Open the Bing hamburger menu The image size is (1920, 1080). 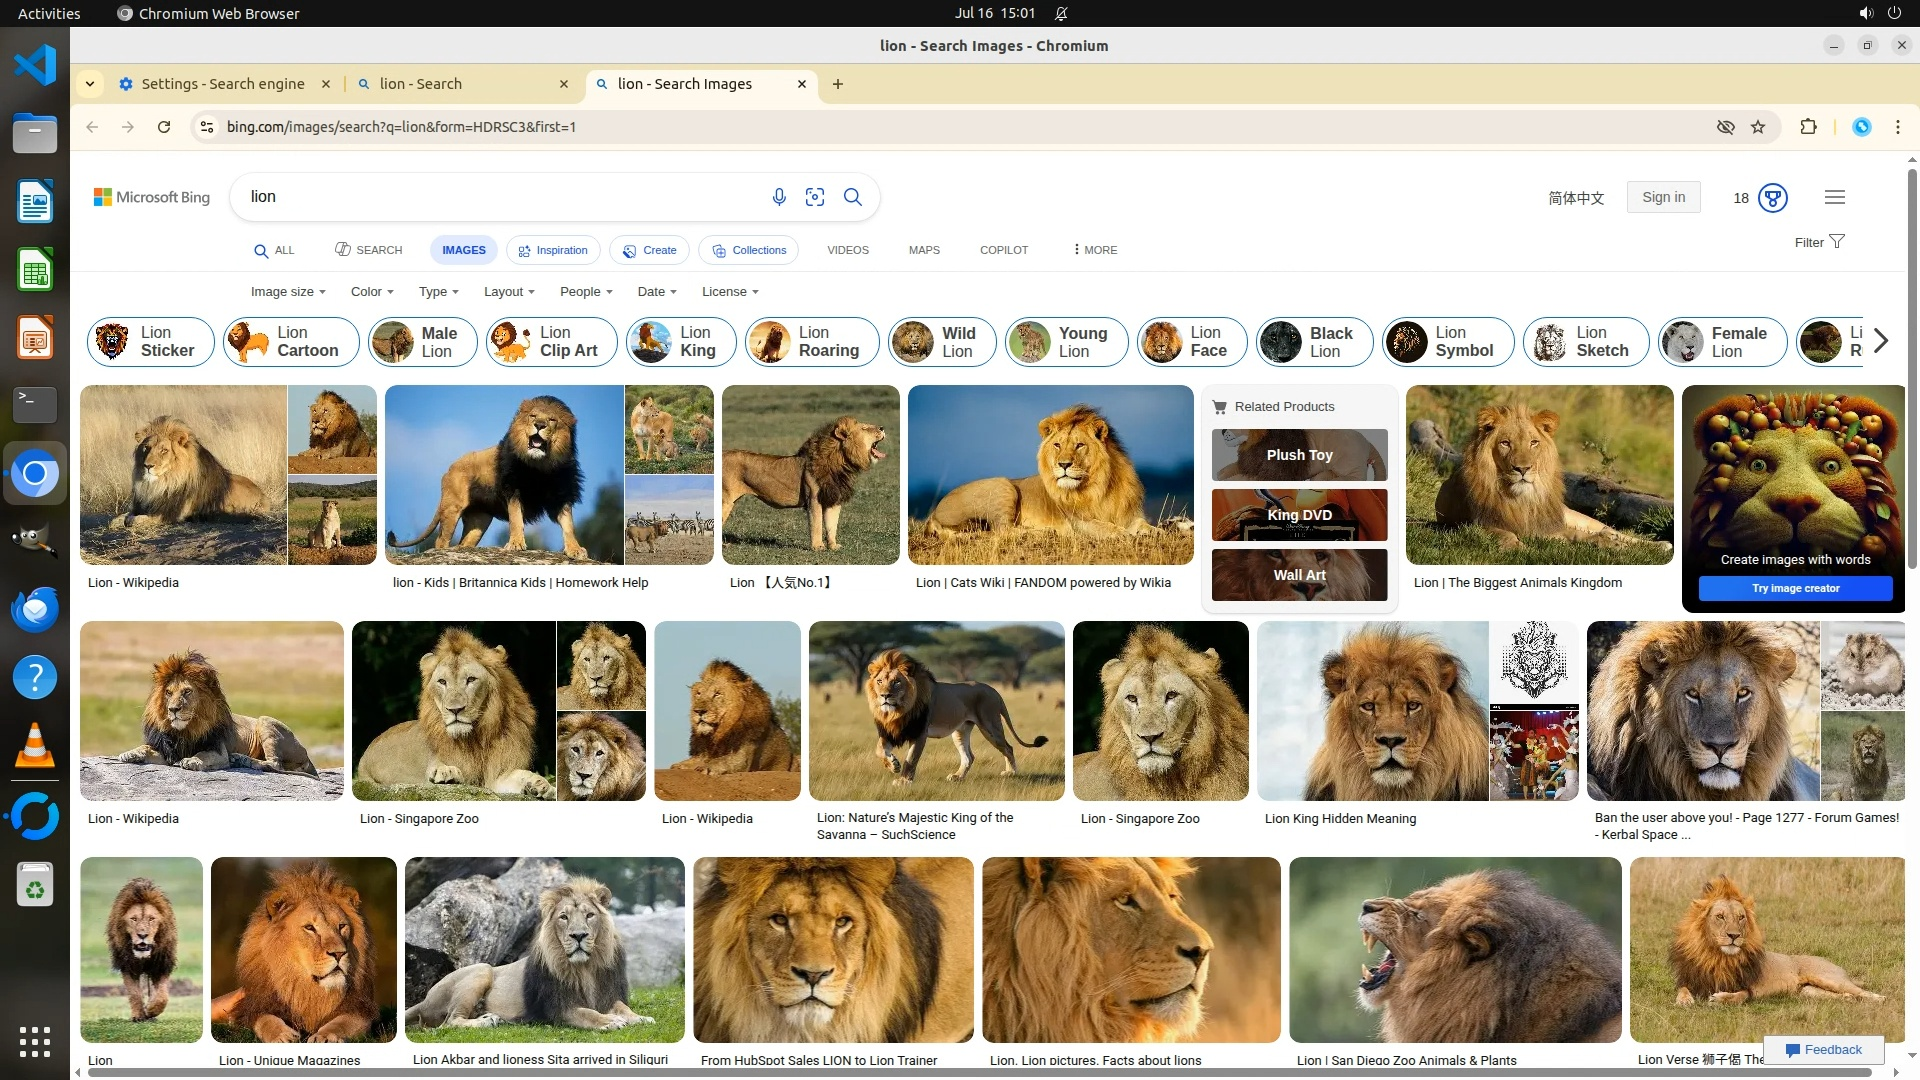tap(1834, 197)
